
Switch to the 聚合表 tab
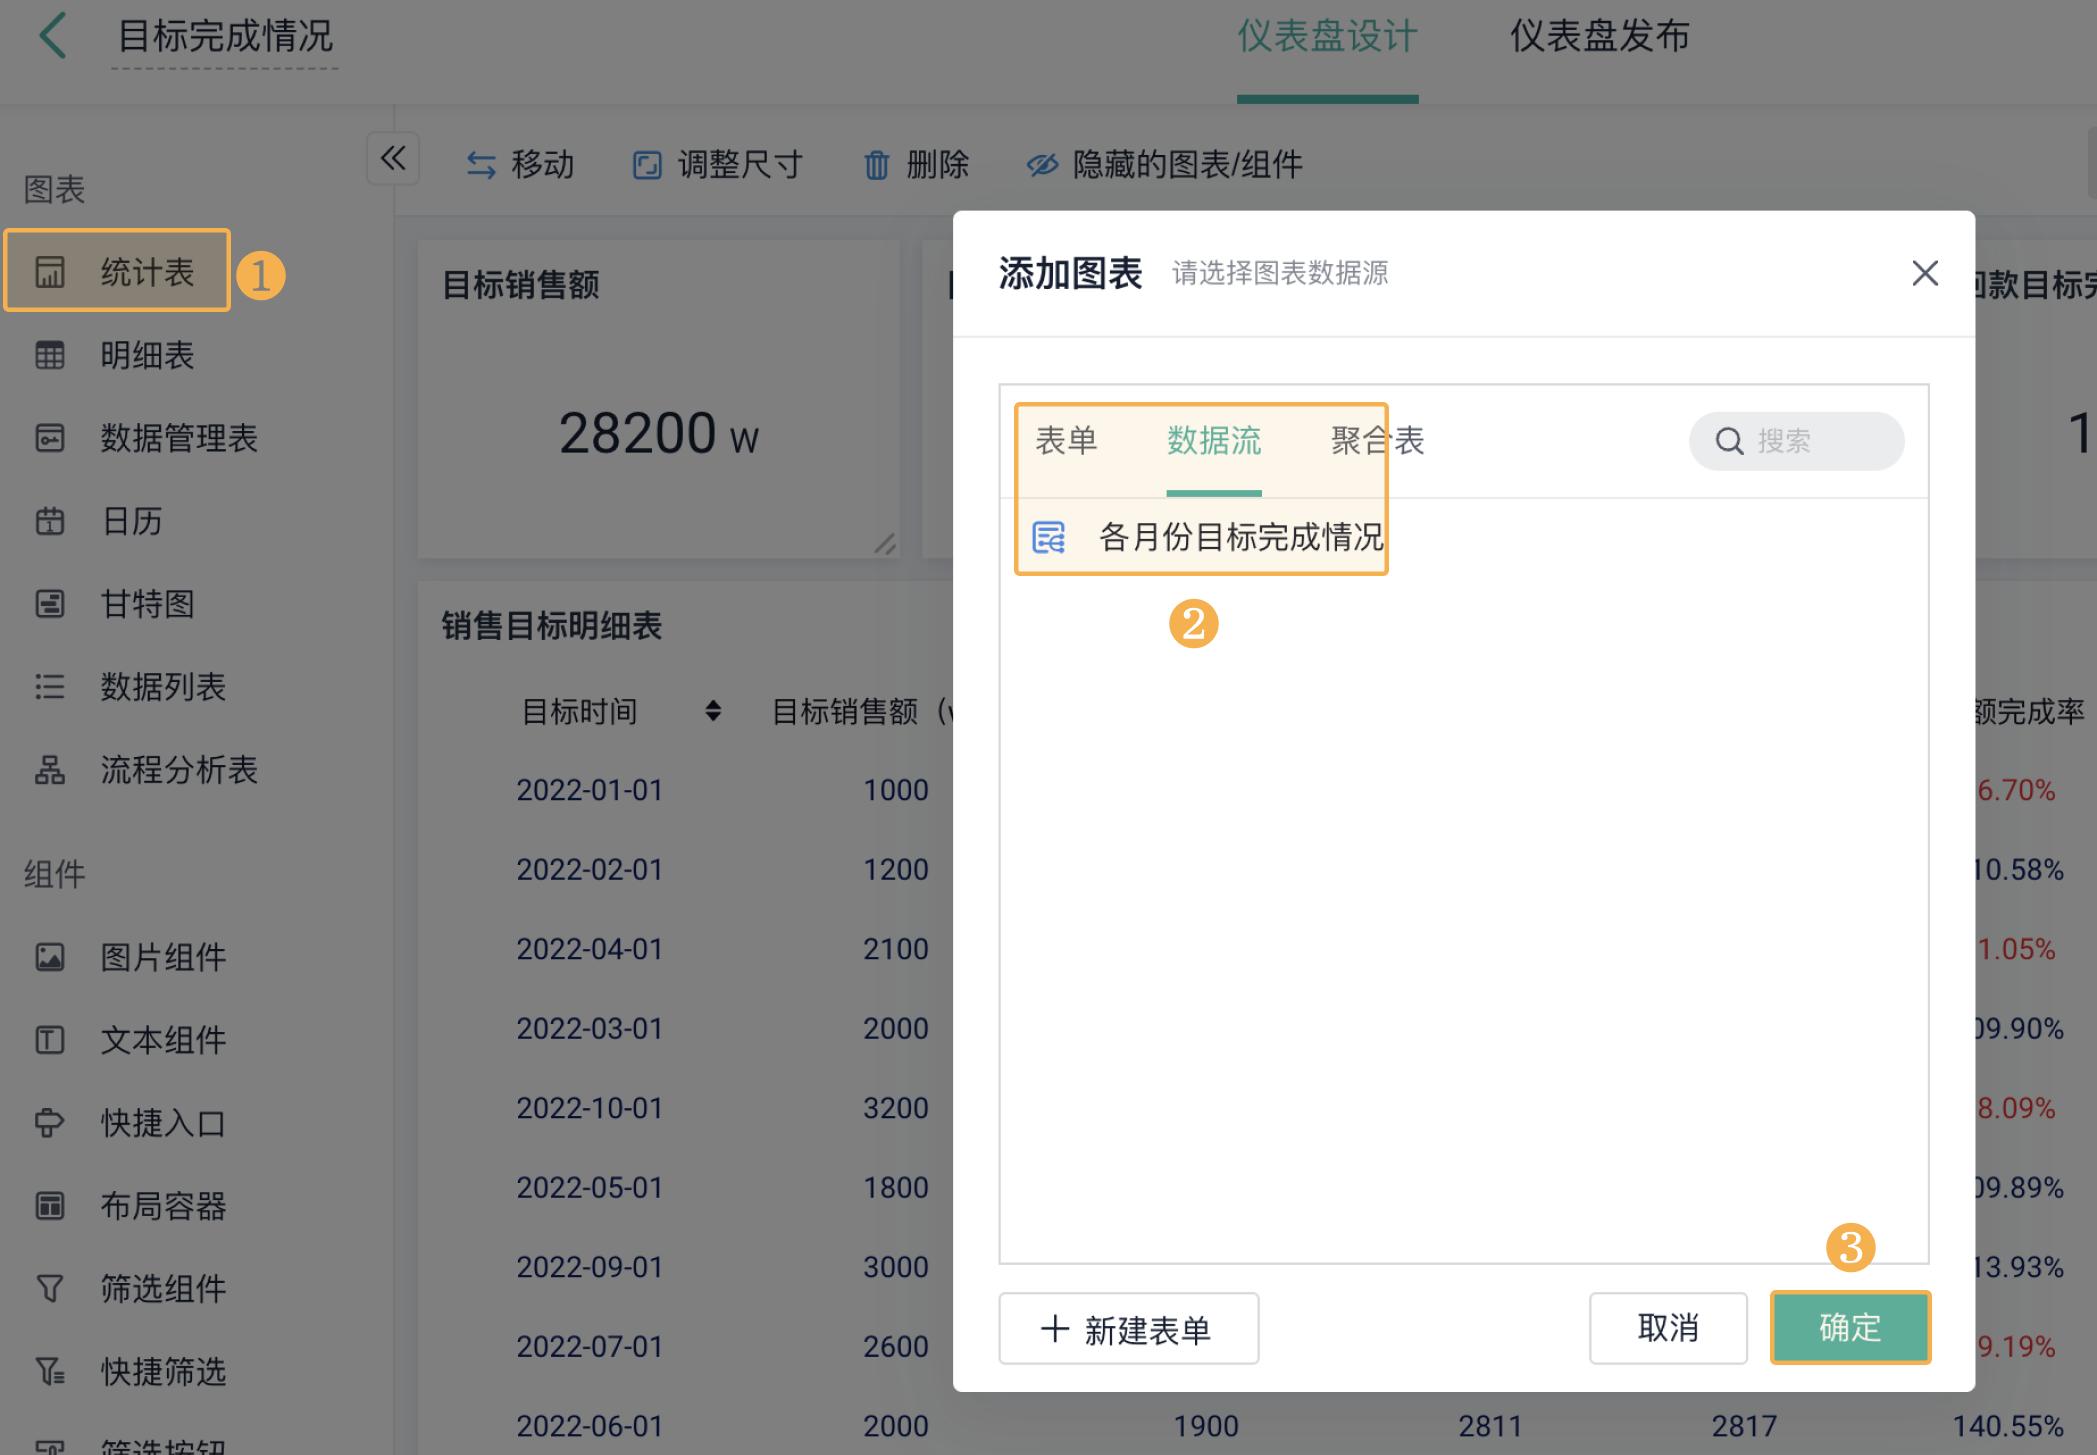point(1377,440)
